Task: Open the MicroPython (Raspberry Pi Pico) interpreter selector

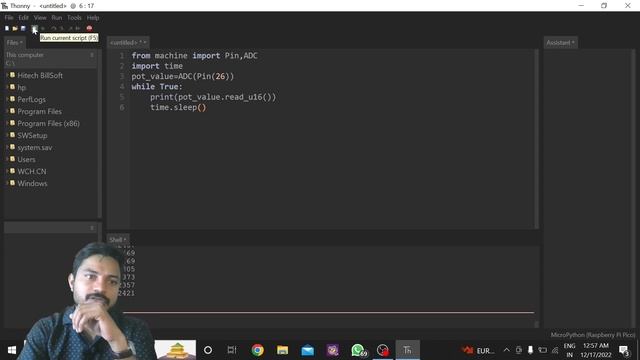Action: point(593,335)
